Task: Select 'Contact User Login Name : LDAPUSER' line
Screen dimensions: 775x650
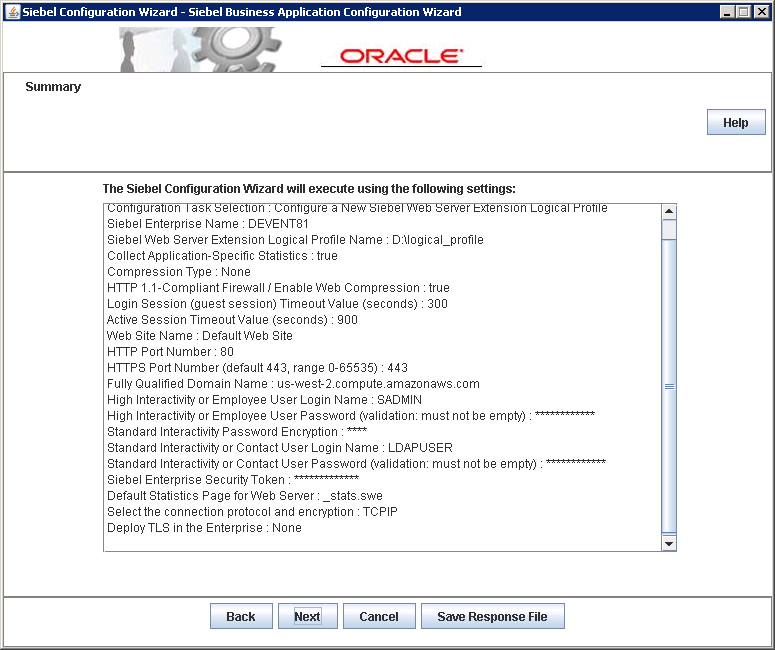Action: pyautogui.click(x=280, y=448)
